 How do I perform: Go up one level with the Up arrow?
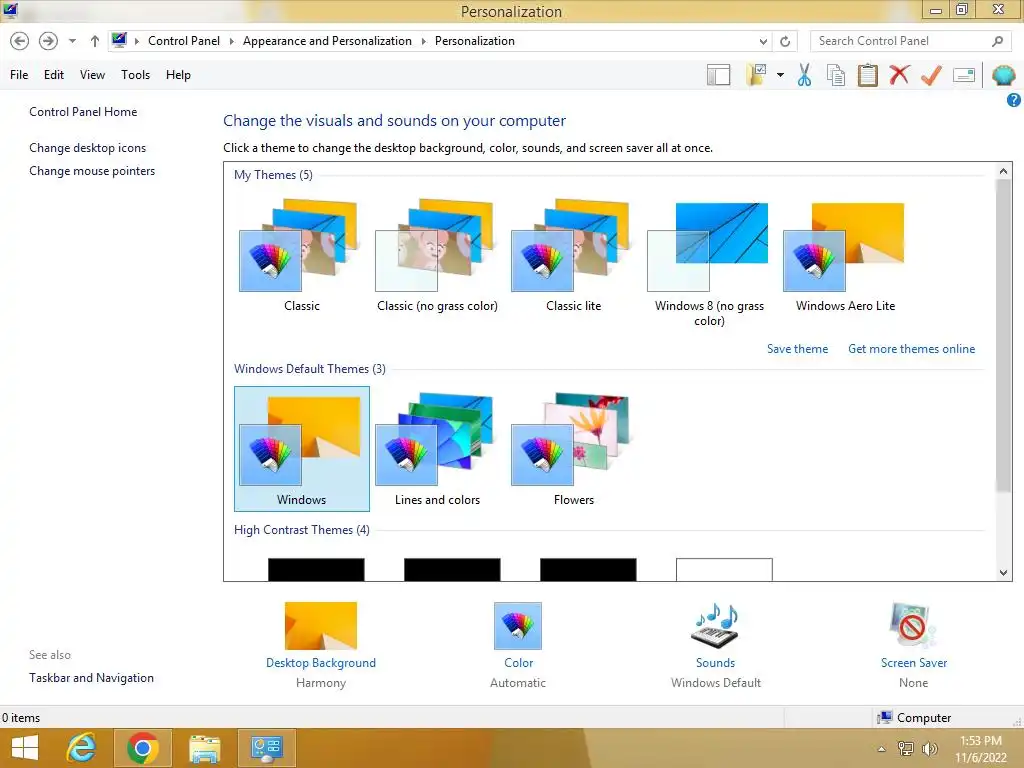[95, 41]
